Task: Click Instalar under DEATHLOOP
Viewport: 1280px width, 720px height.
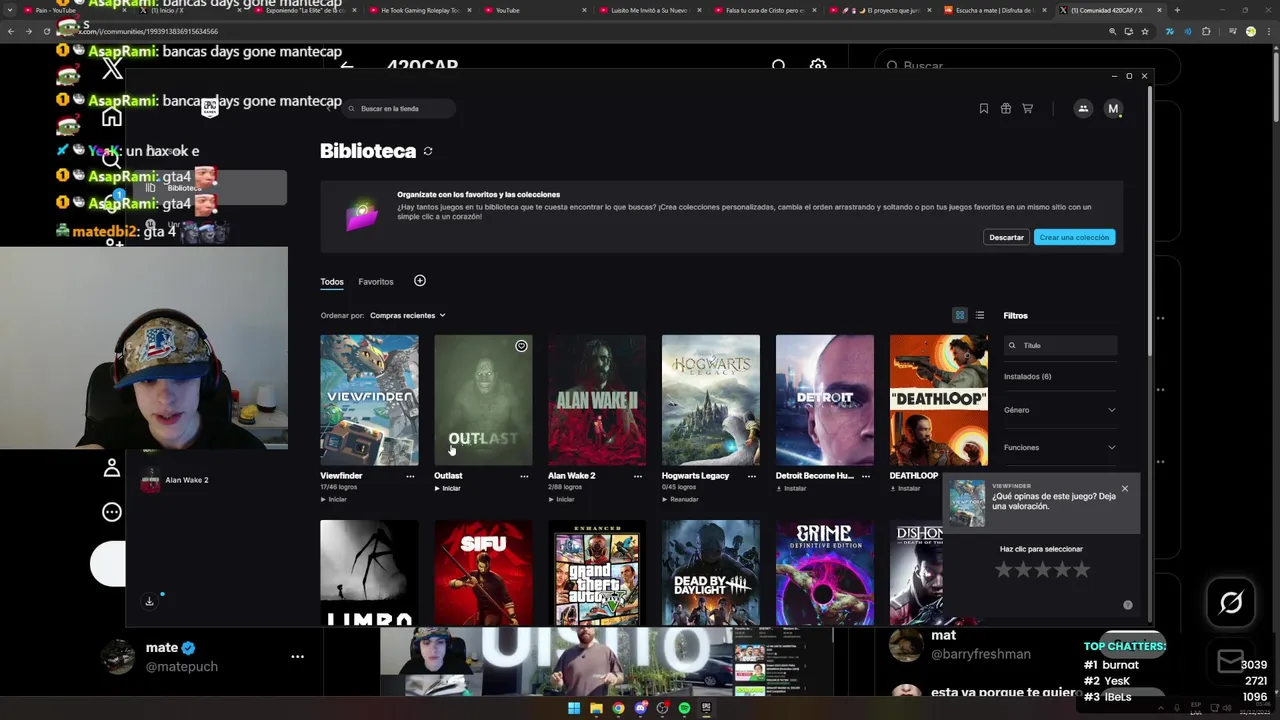Action: pyautogui.click(x=905, y=488)
